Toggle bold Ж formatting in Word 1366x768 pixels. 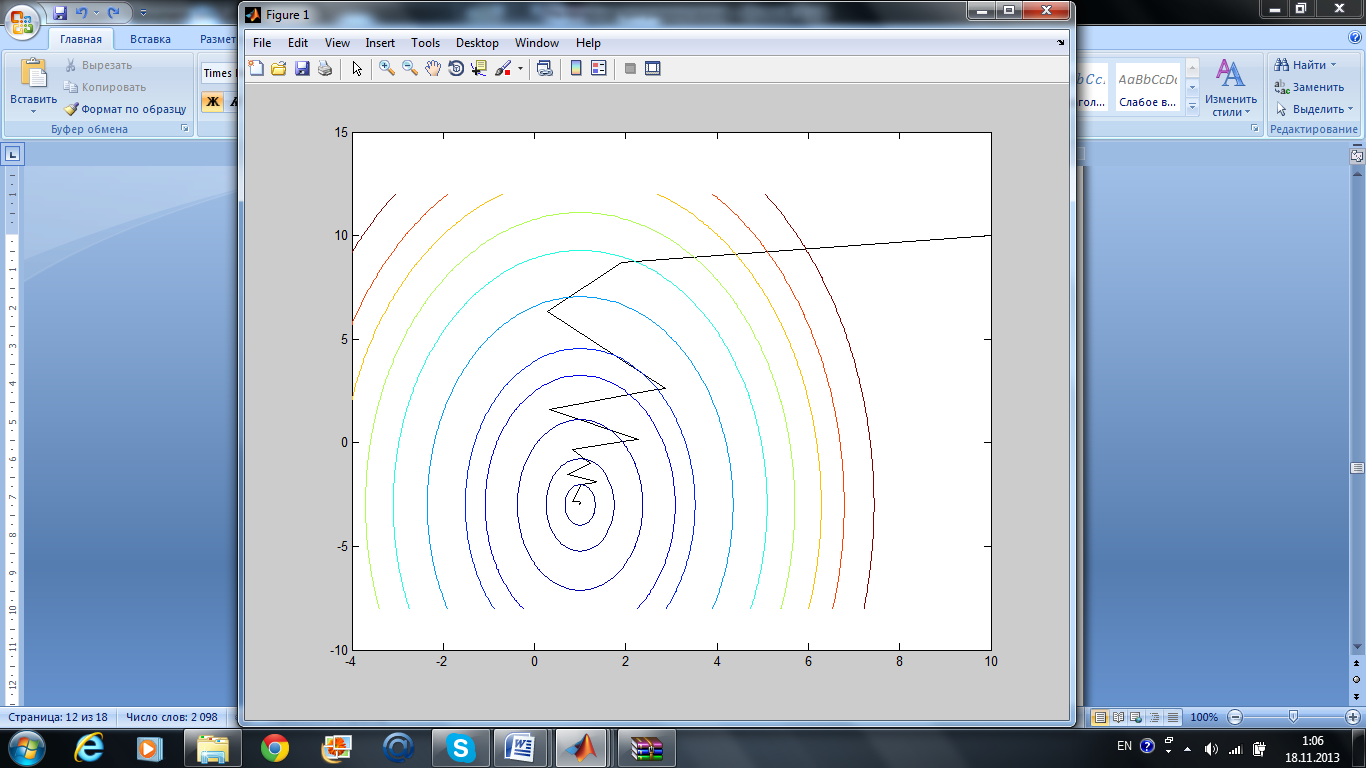coord(212,101)
